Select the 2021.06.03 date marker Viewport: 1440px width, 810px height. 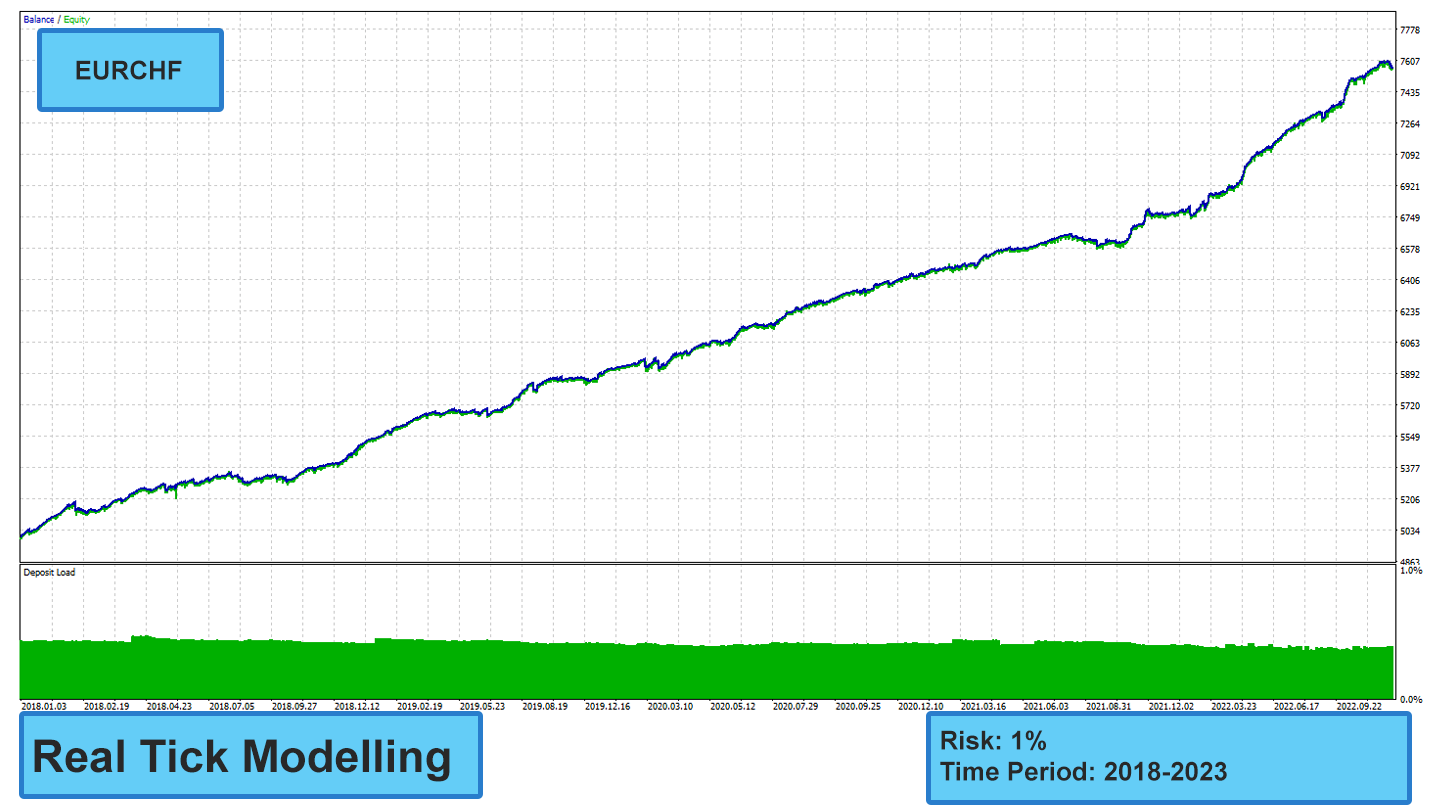point(1045,706)
